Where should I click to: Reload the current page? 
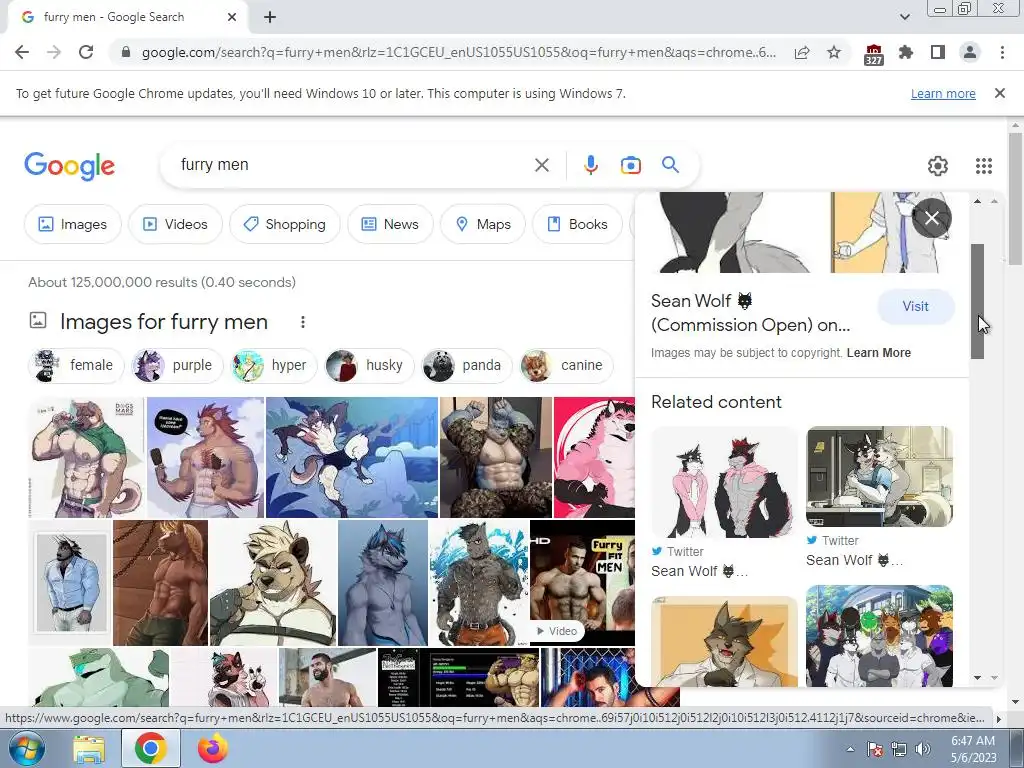[86, 52]
